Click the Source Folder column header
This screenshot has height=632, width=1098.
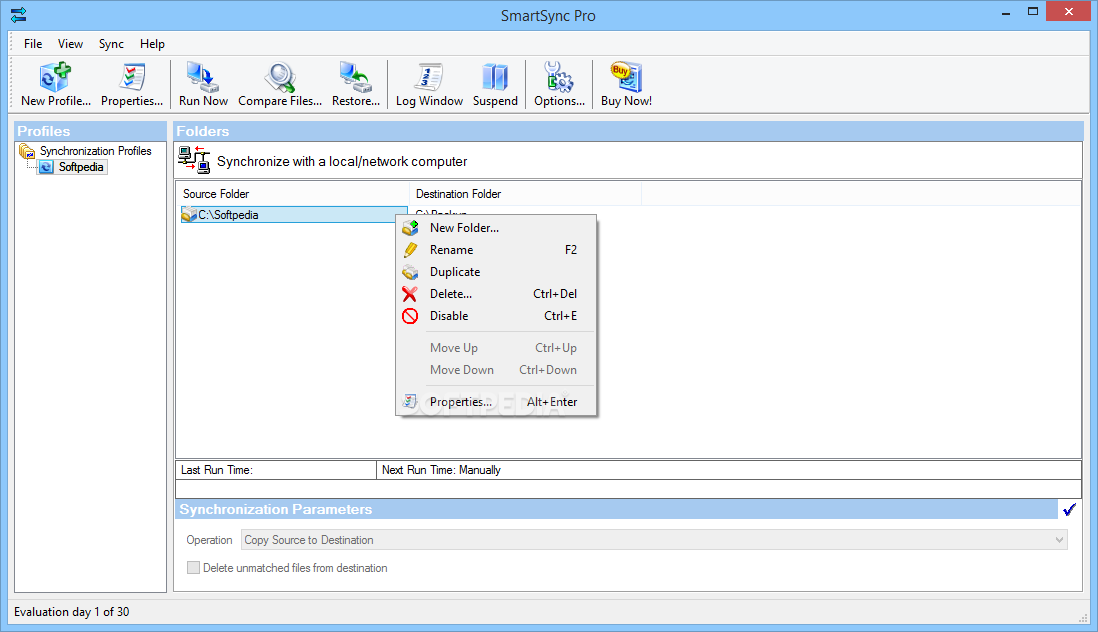coord(292,194)
